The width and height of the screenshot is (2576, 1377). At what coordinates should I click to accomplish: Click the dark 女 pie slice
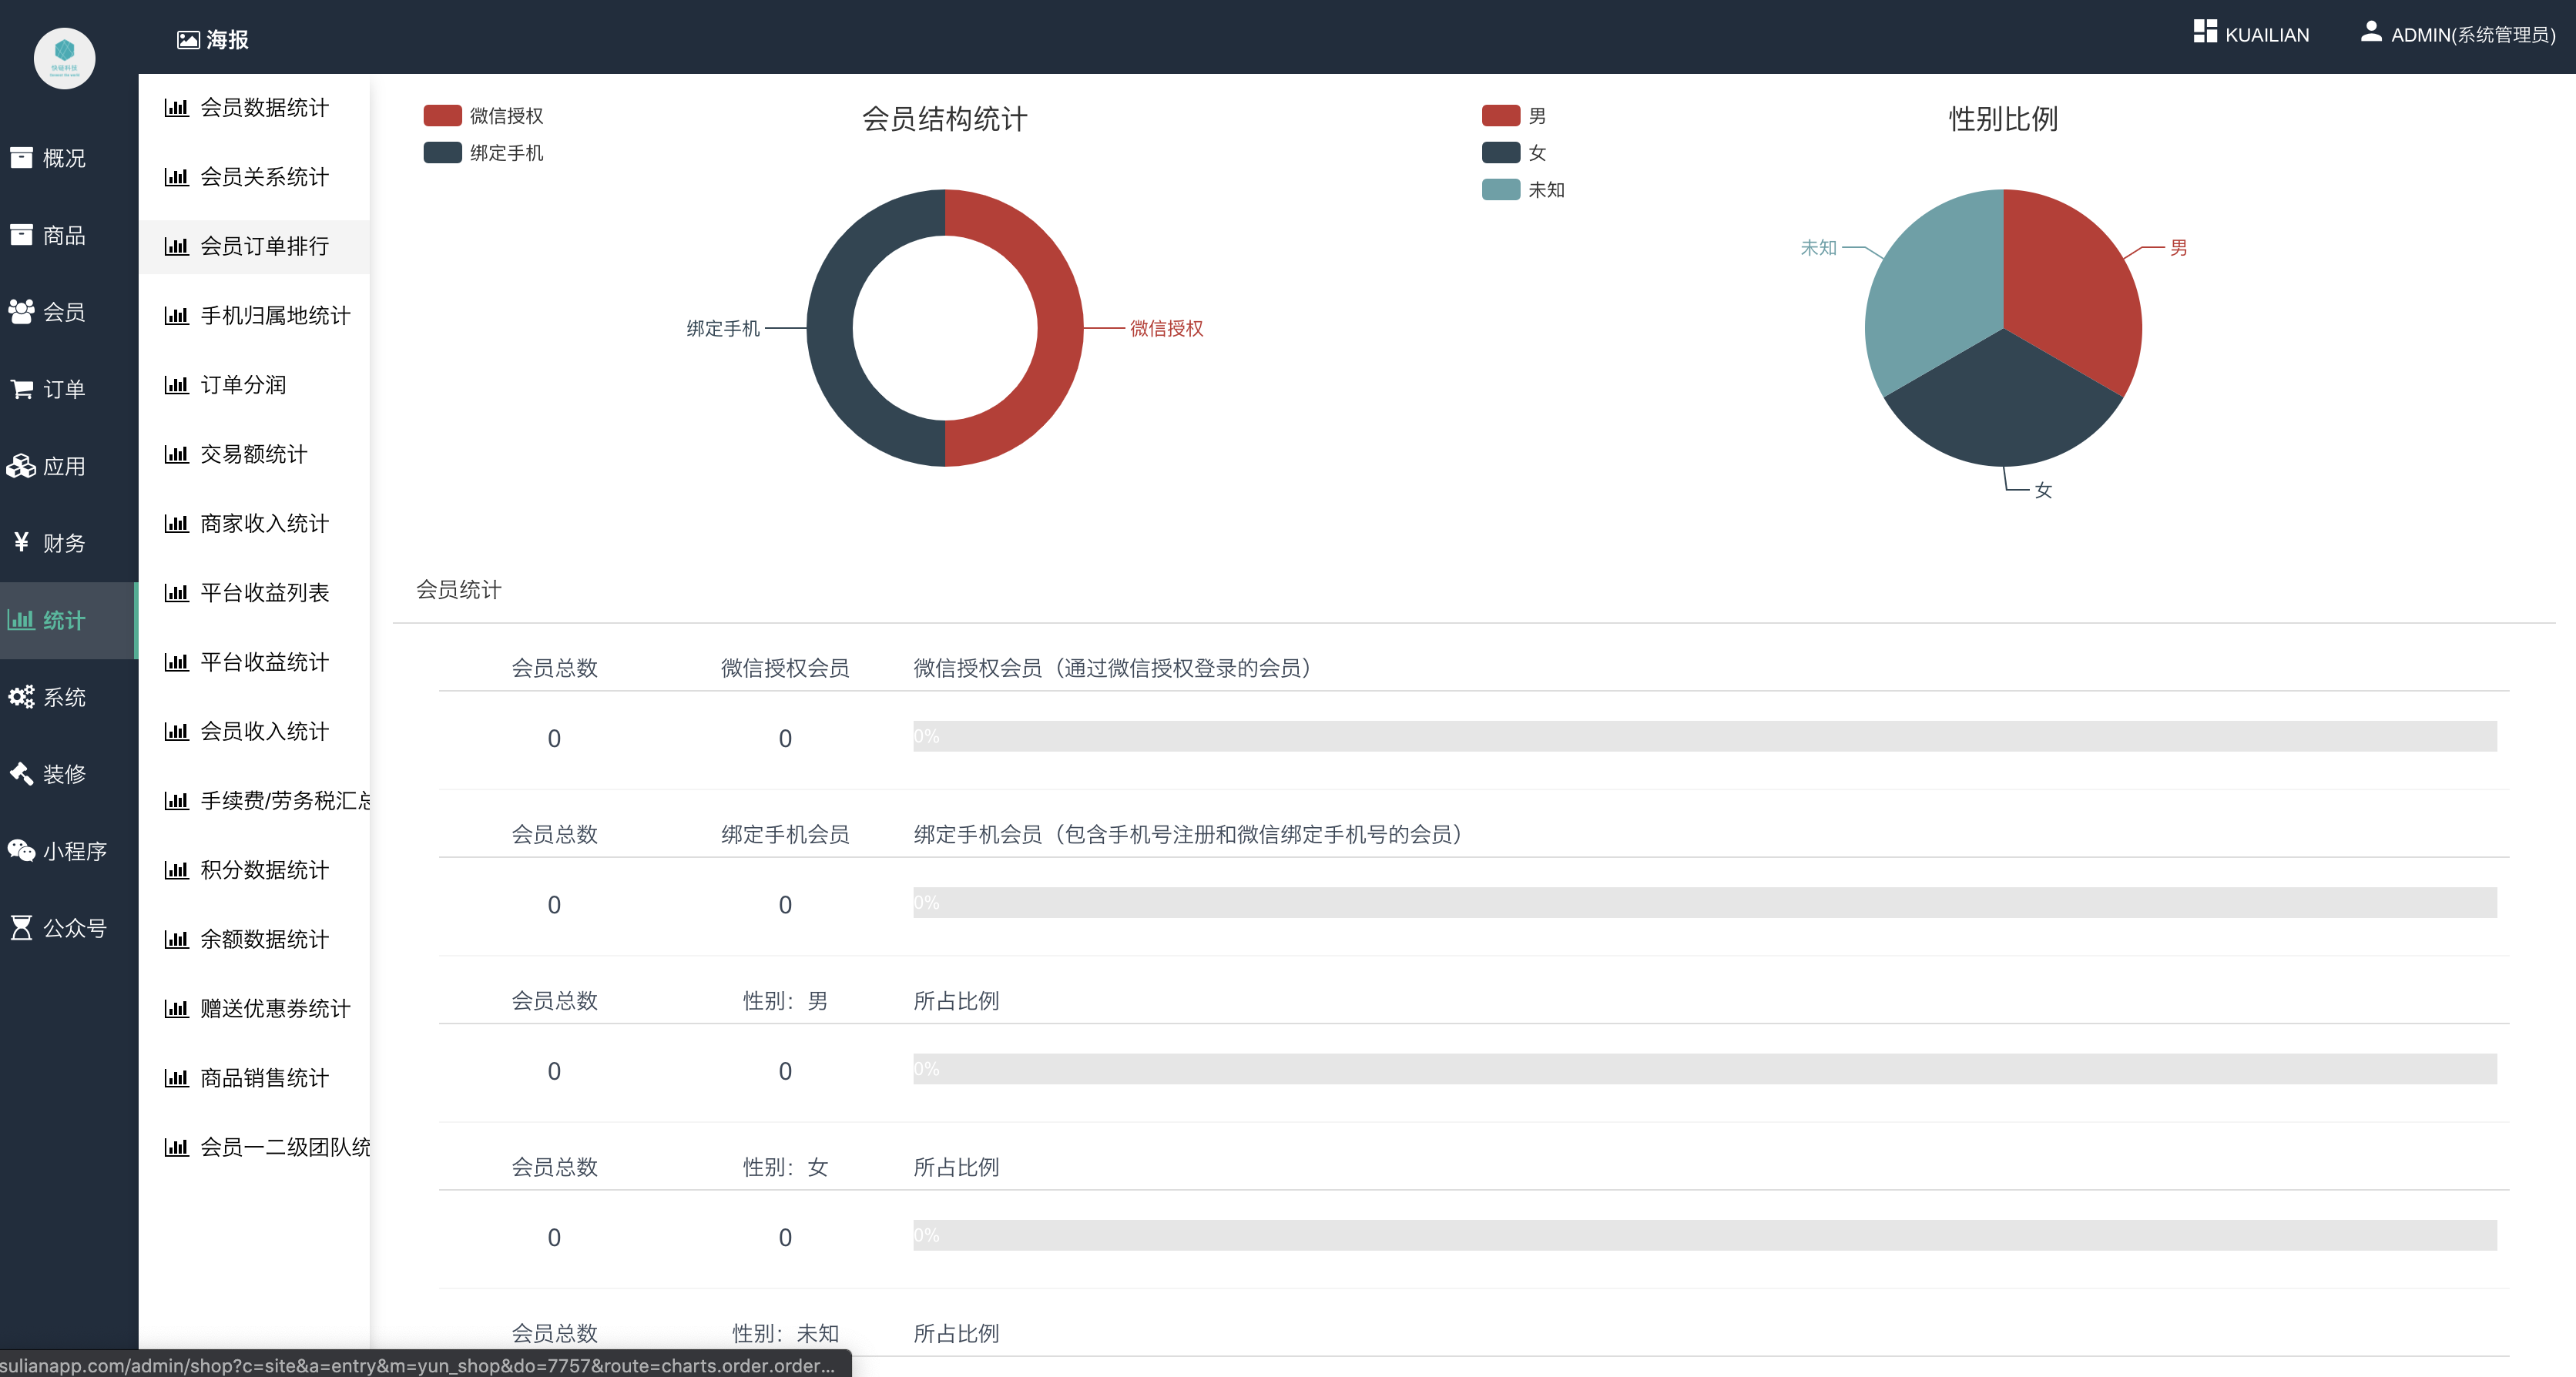2003,410
